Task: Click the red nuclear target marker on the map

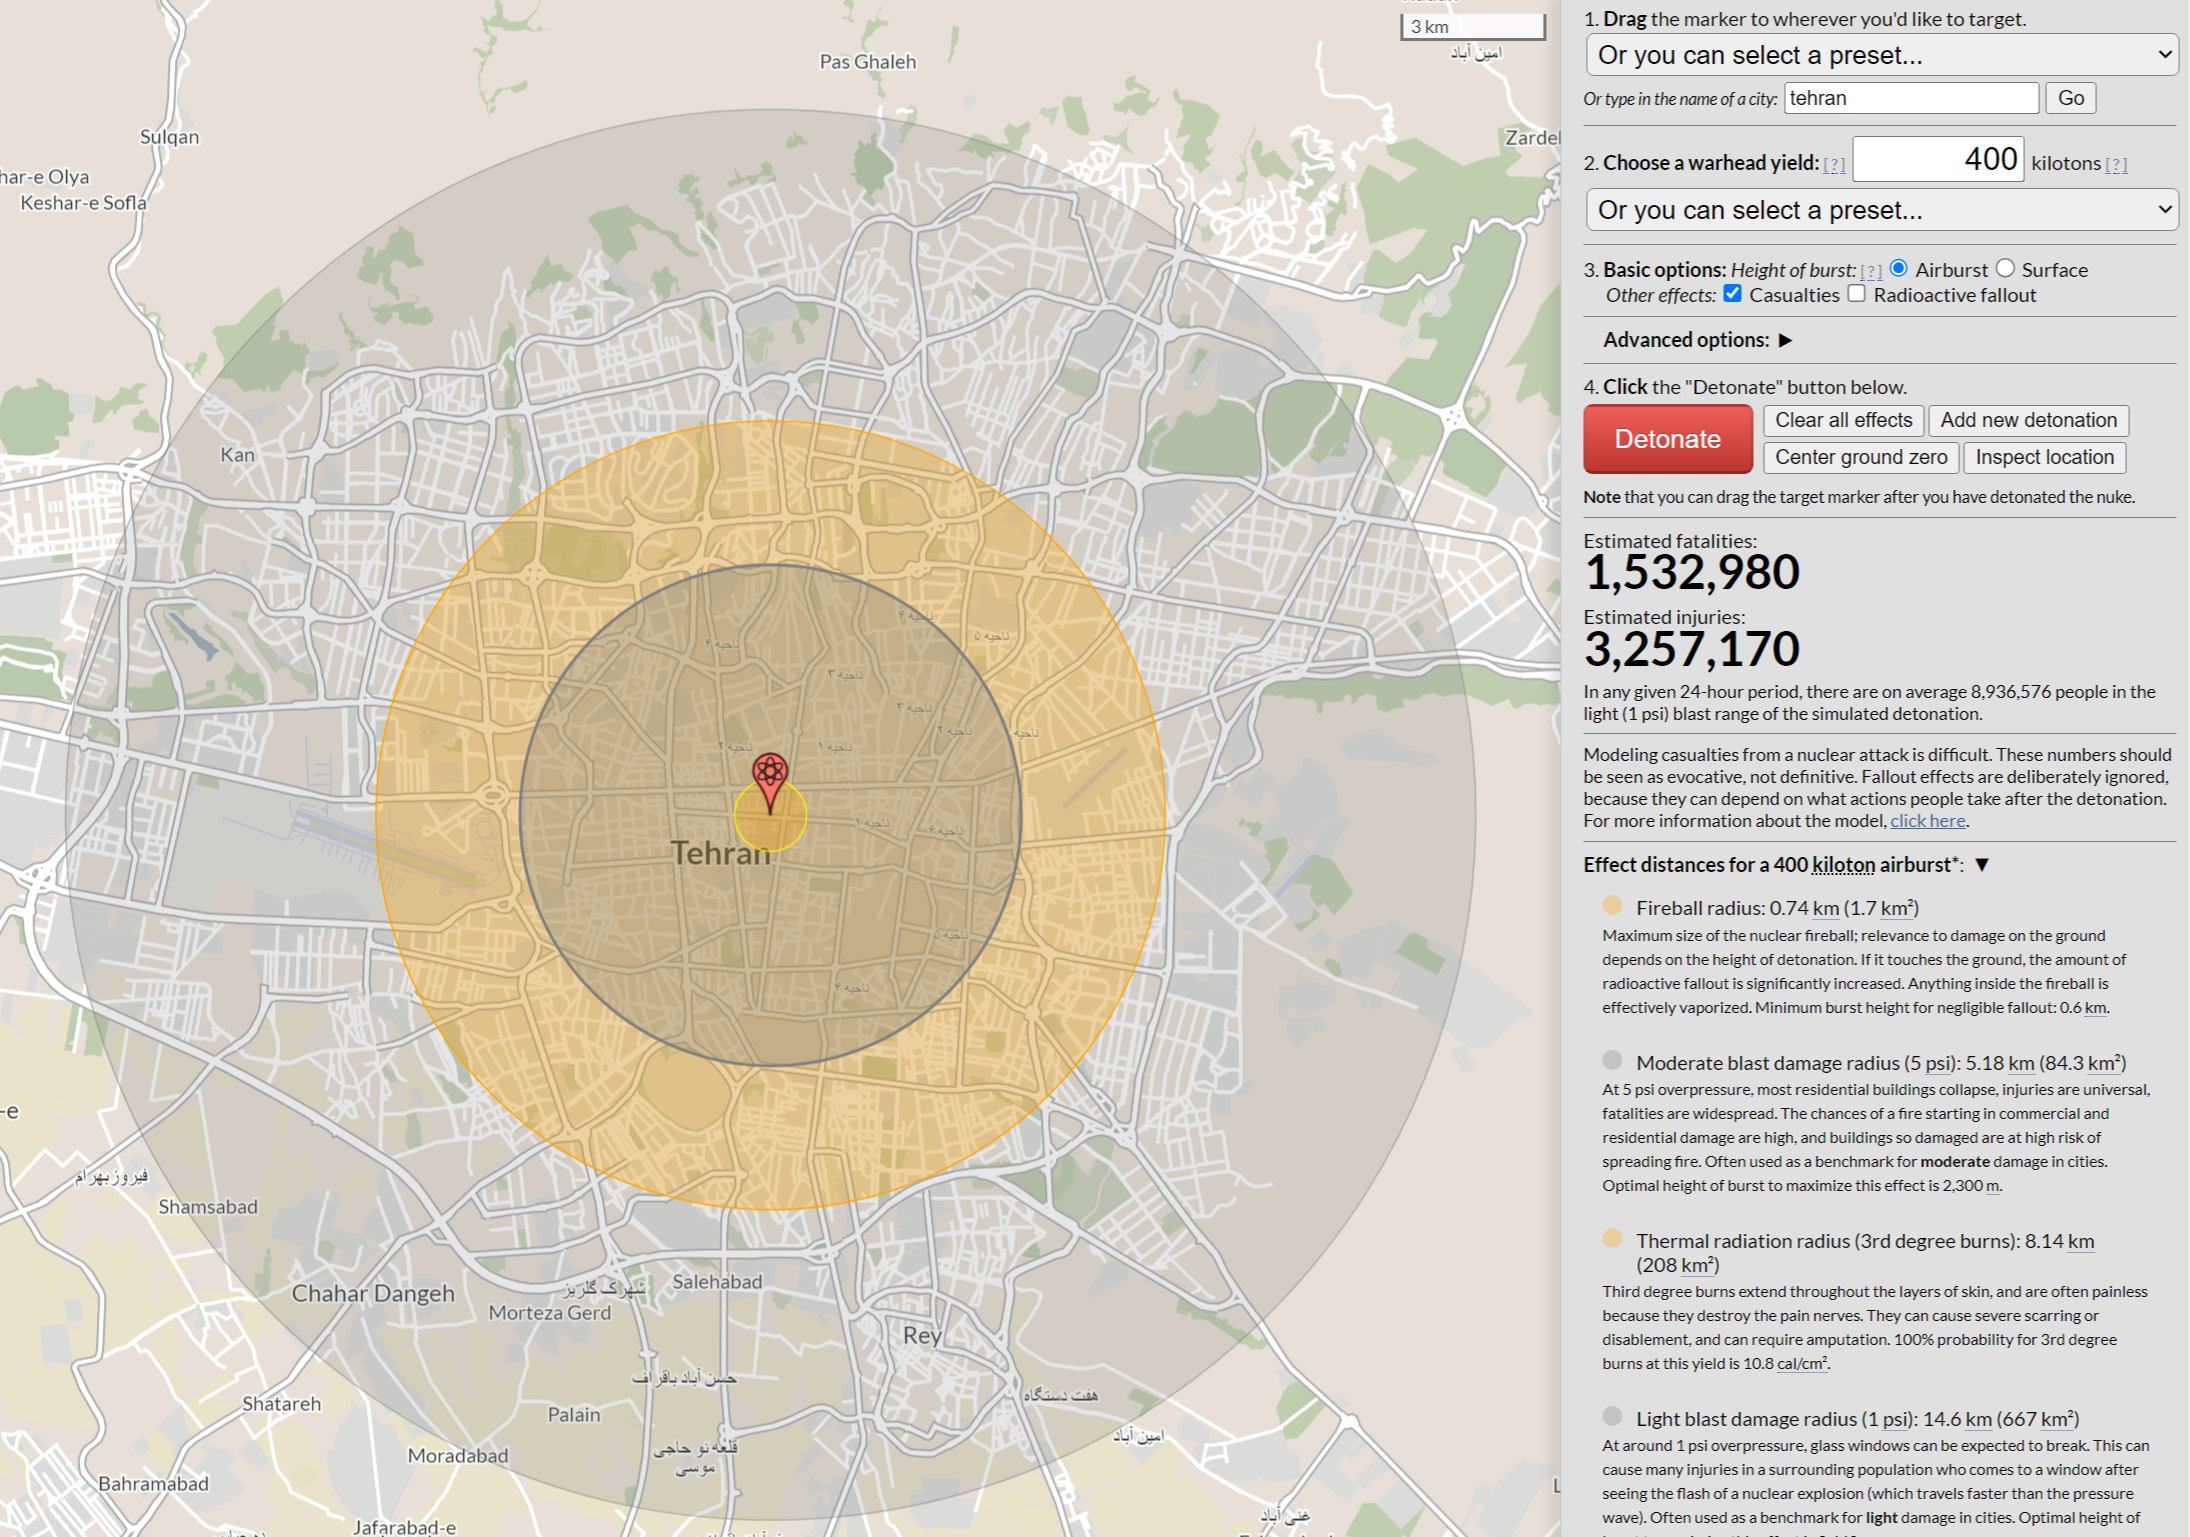Action: click(x=769, y=781)
